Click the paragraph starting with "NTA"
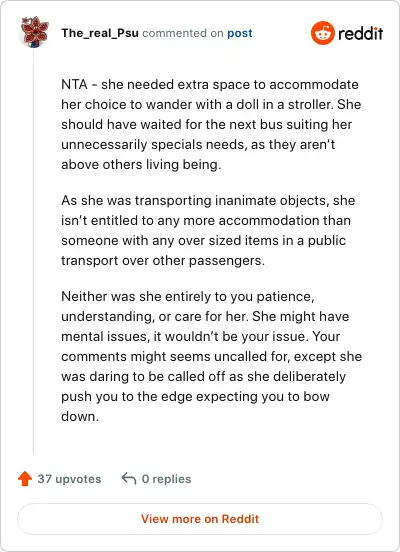The height and width of the screenshot is (552, 400). click(x=211, y=125)
